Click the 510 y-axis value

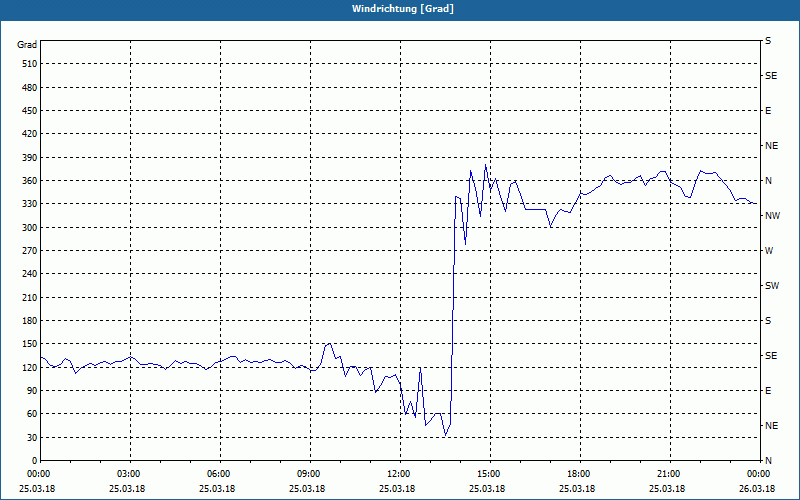pos(30,64)
